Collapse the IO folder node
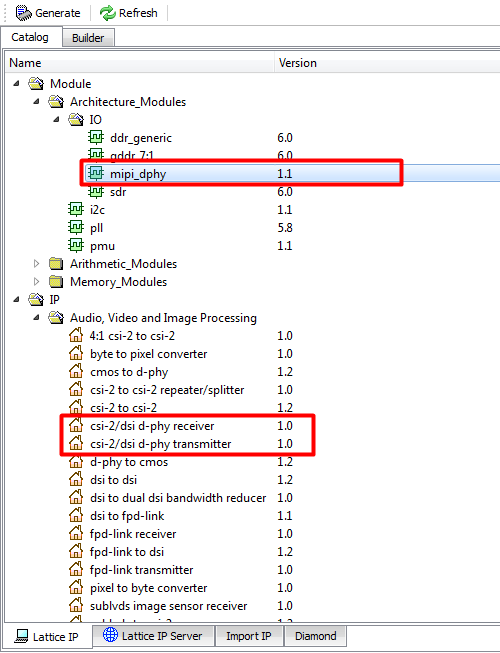500x653 pixels. click(57, 120)
